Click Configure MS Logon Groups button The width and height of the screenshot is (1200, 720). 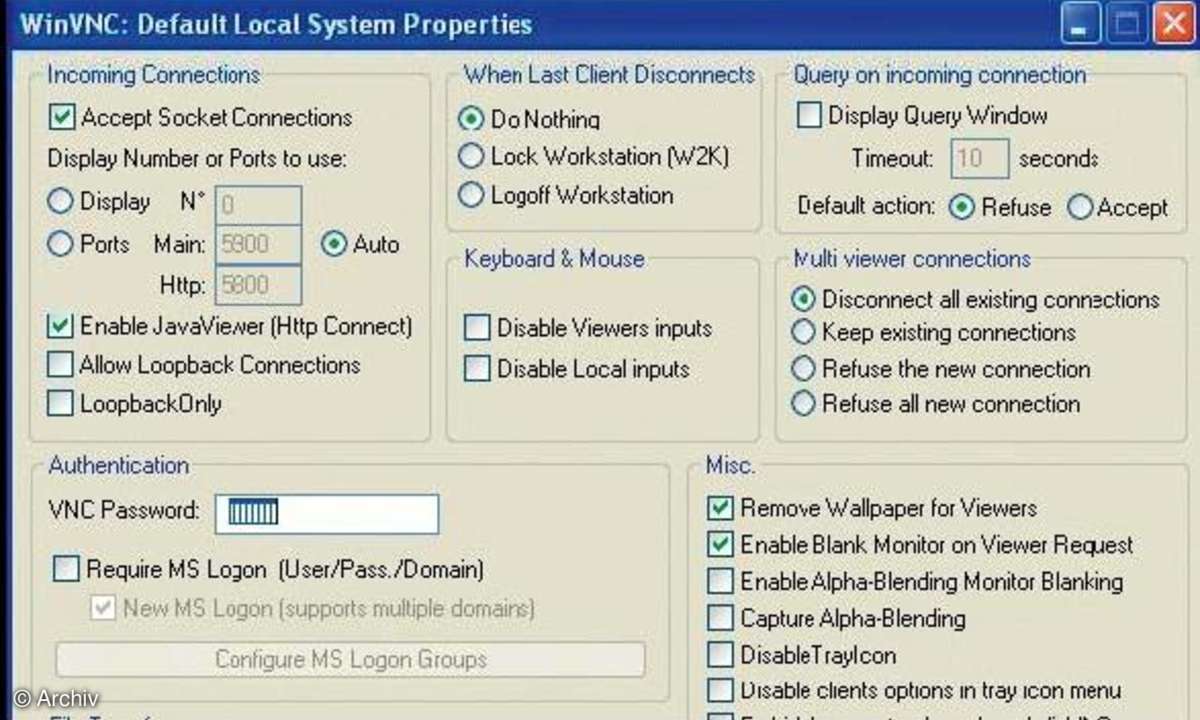350,659
